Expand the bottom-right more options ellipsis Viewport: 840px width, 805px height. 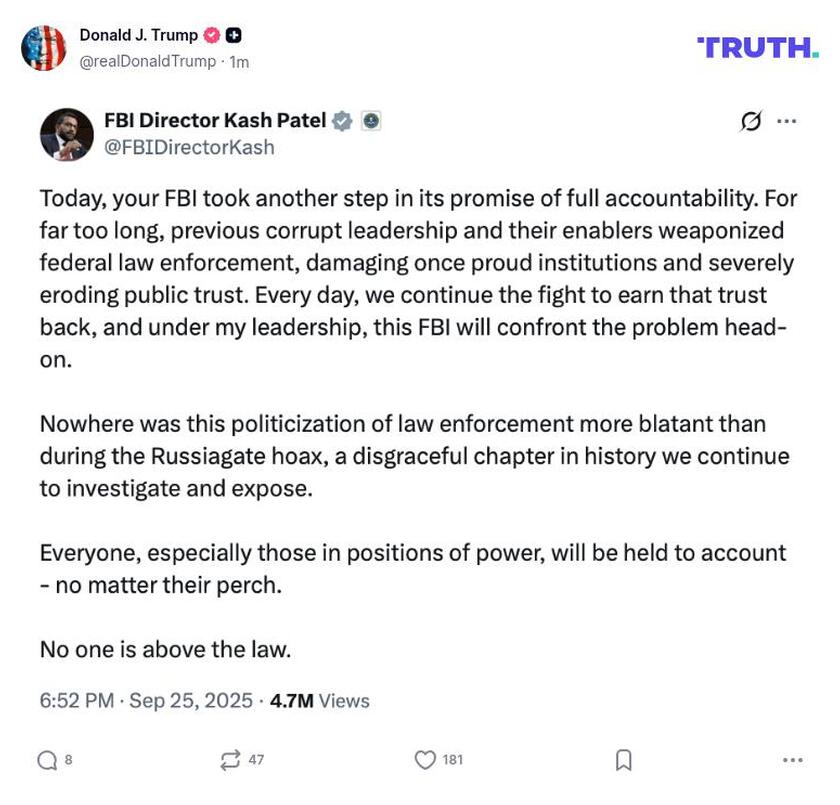[793, 760]
